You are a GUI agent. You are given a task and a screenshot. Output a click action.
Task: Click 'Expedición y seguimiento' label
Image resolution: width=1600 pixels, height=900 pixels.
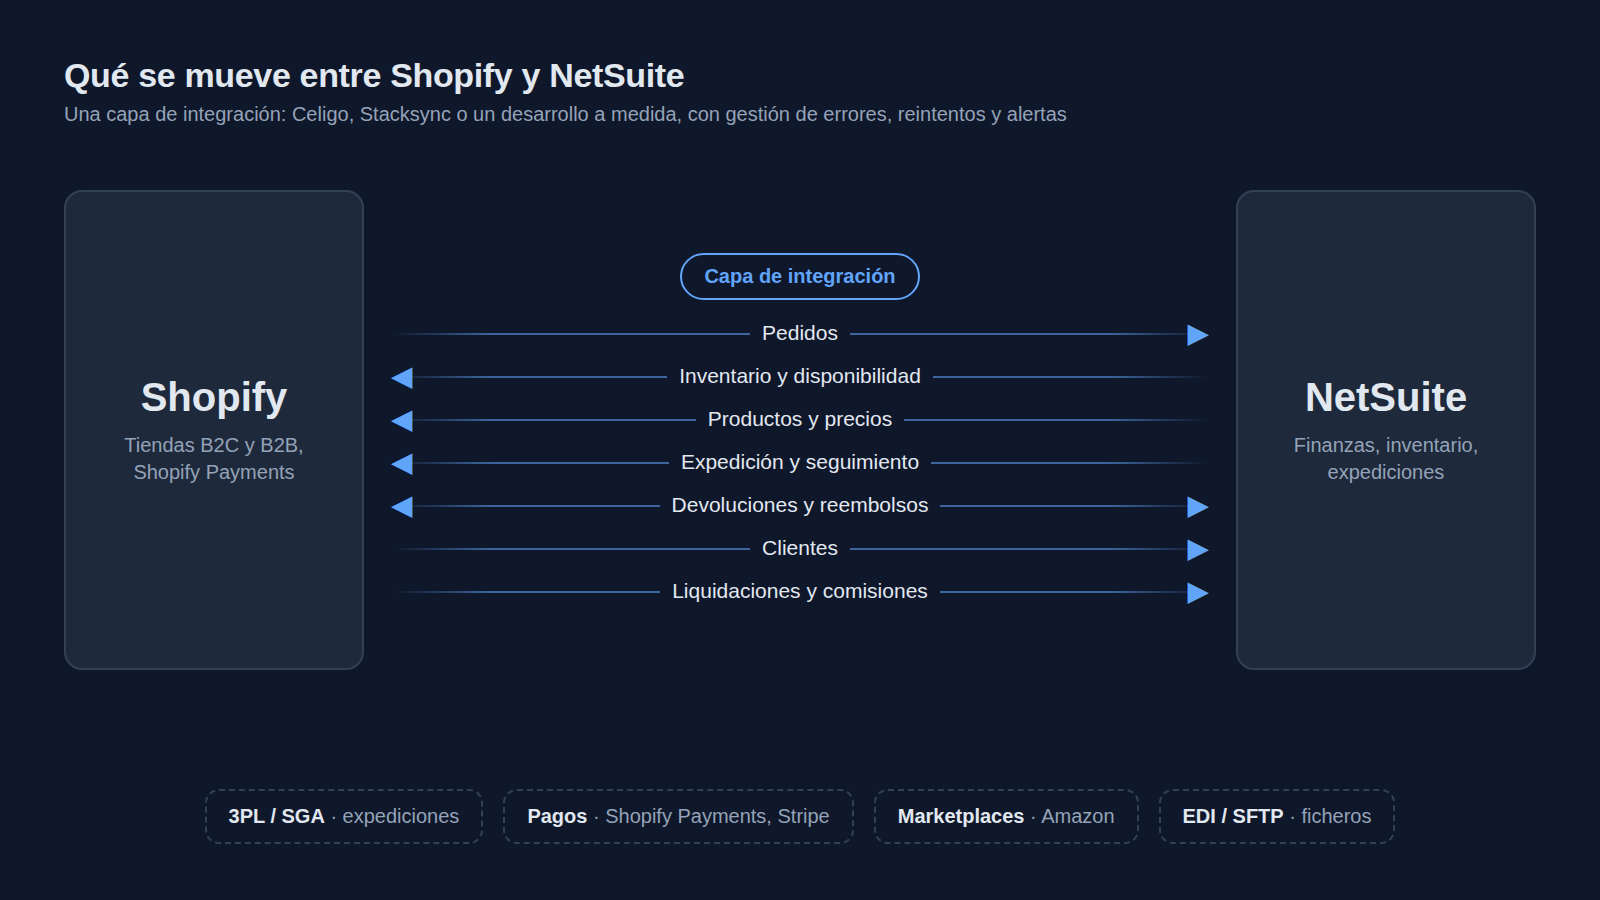(800, 462)
